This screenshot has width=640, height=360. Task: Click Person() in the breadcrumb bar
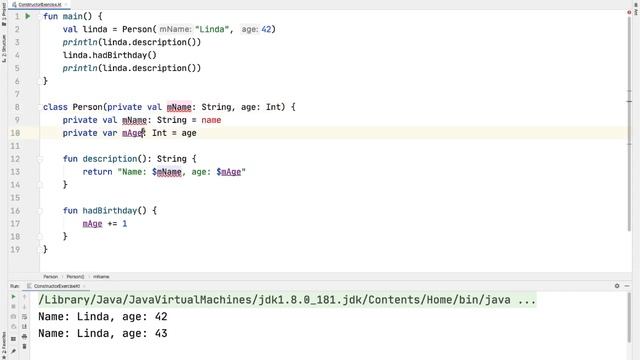click(x=75, y=277)
